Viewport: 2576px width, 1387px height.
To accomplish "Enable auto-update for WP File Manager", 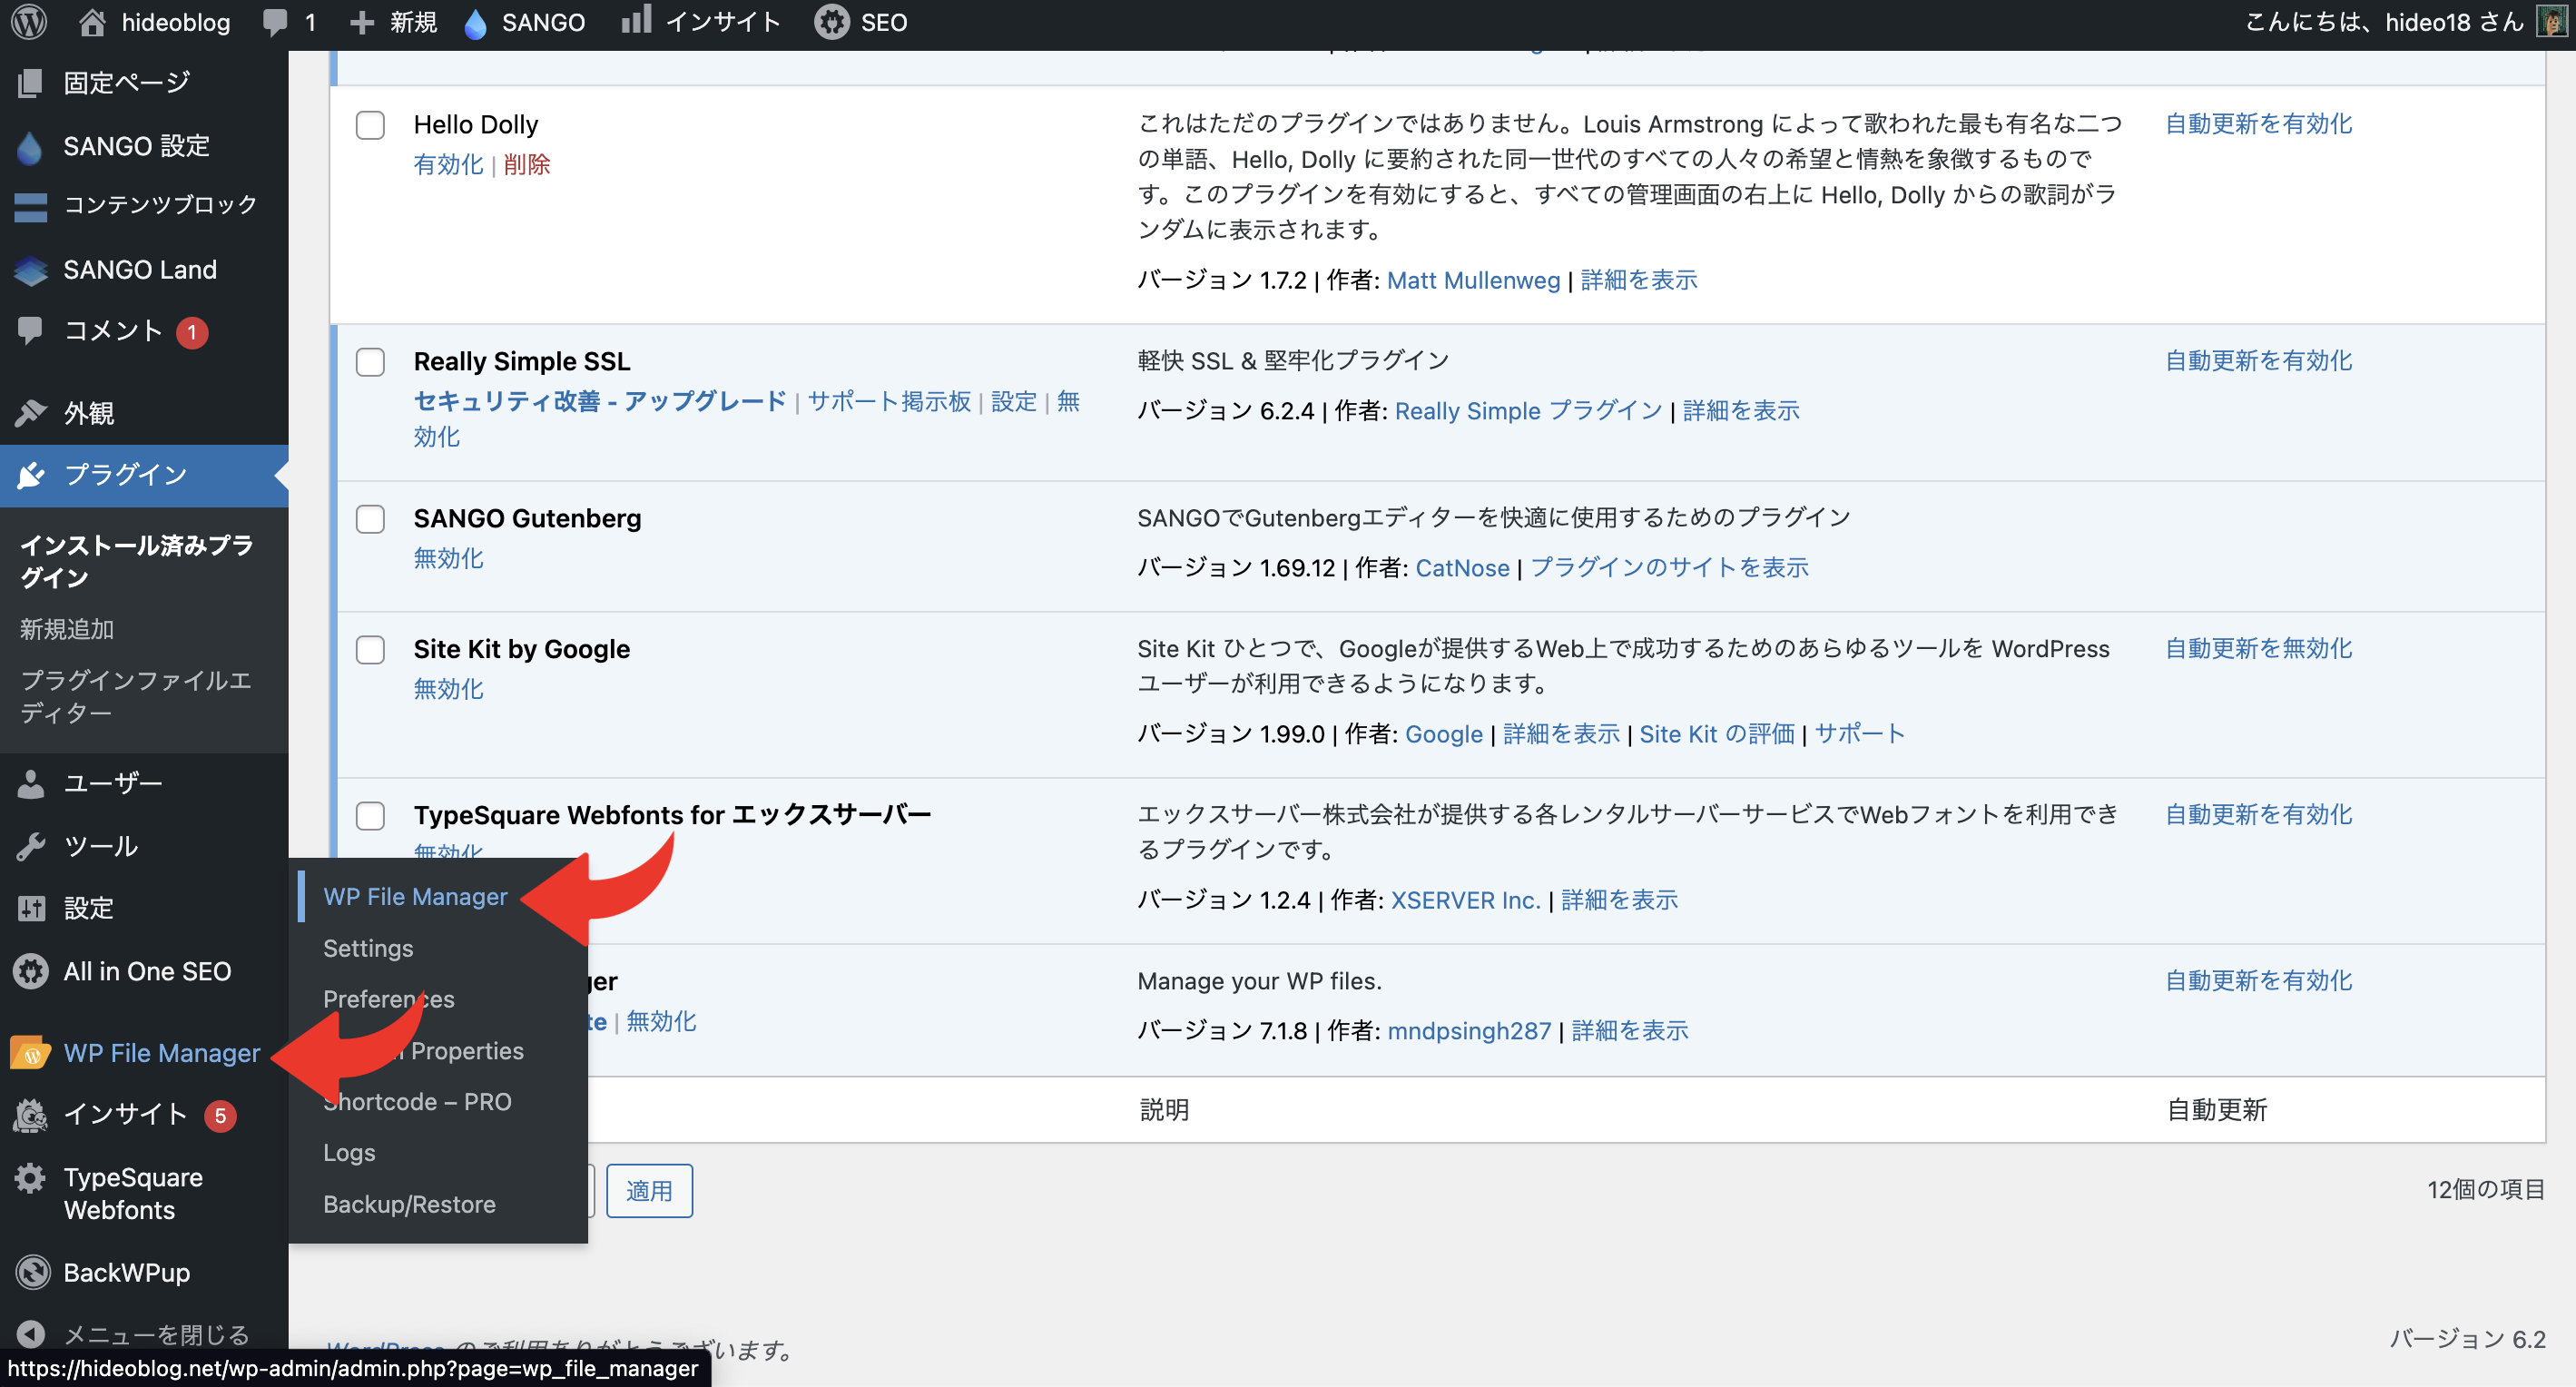I will [x=2258, y=981].
